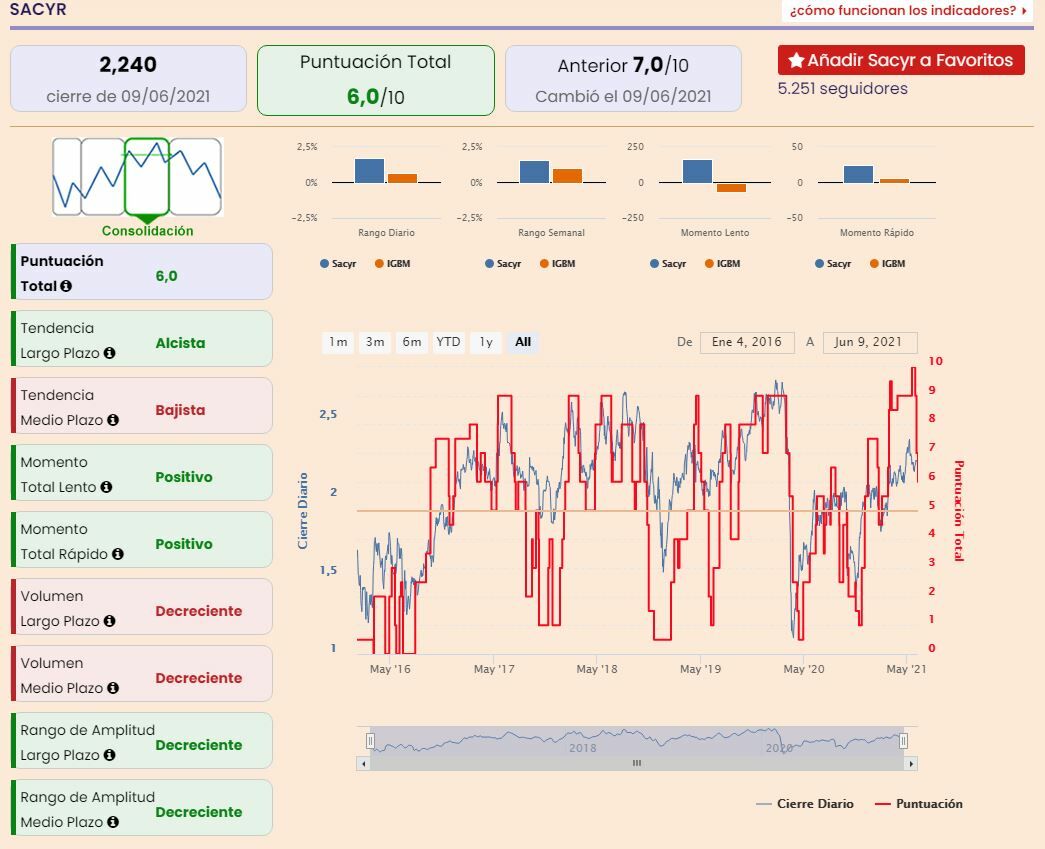Add Sacyr to favorites

click(x=901, y=60)
